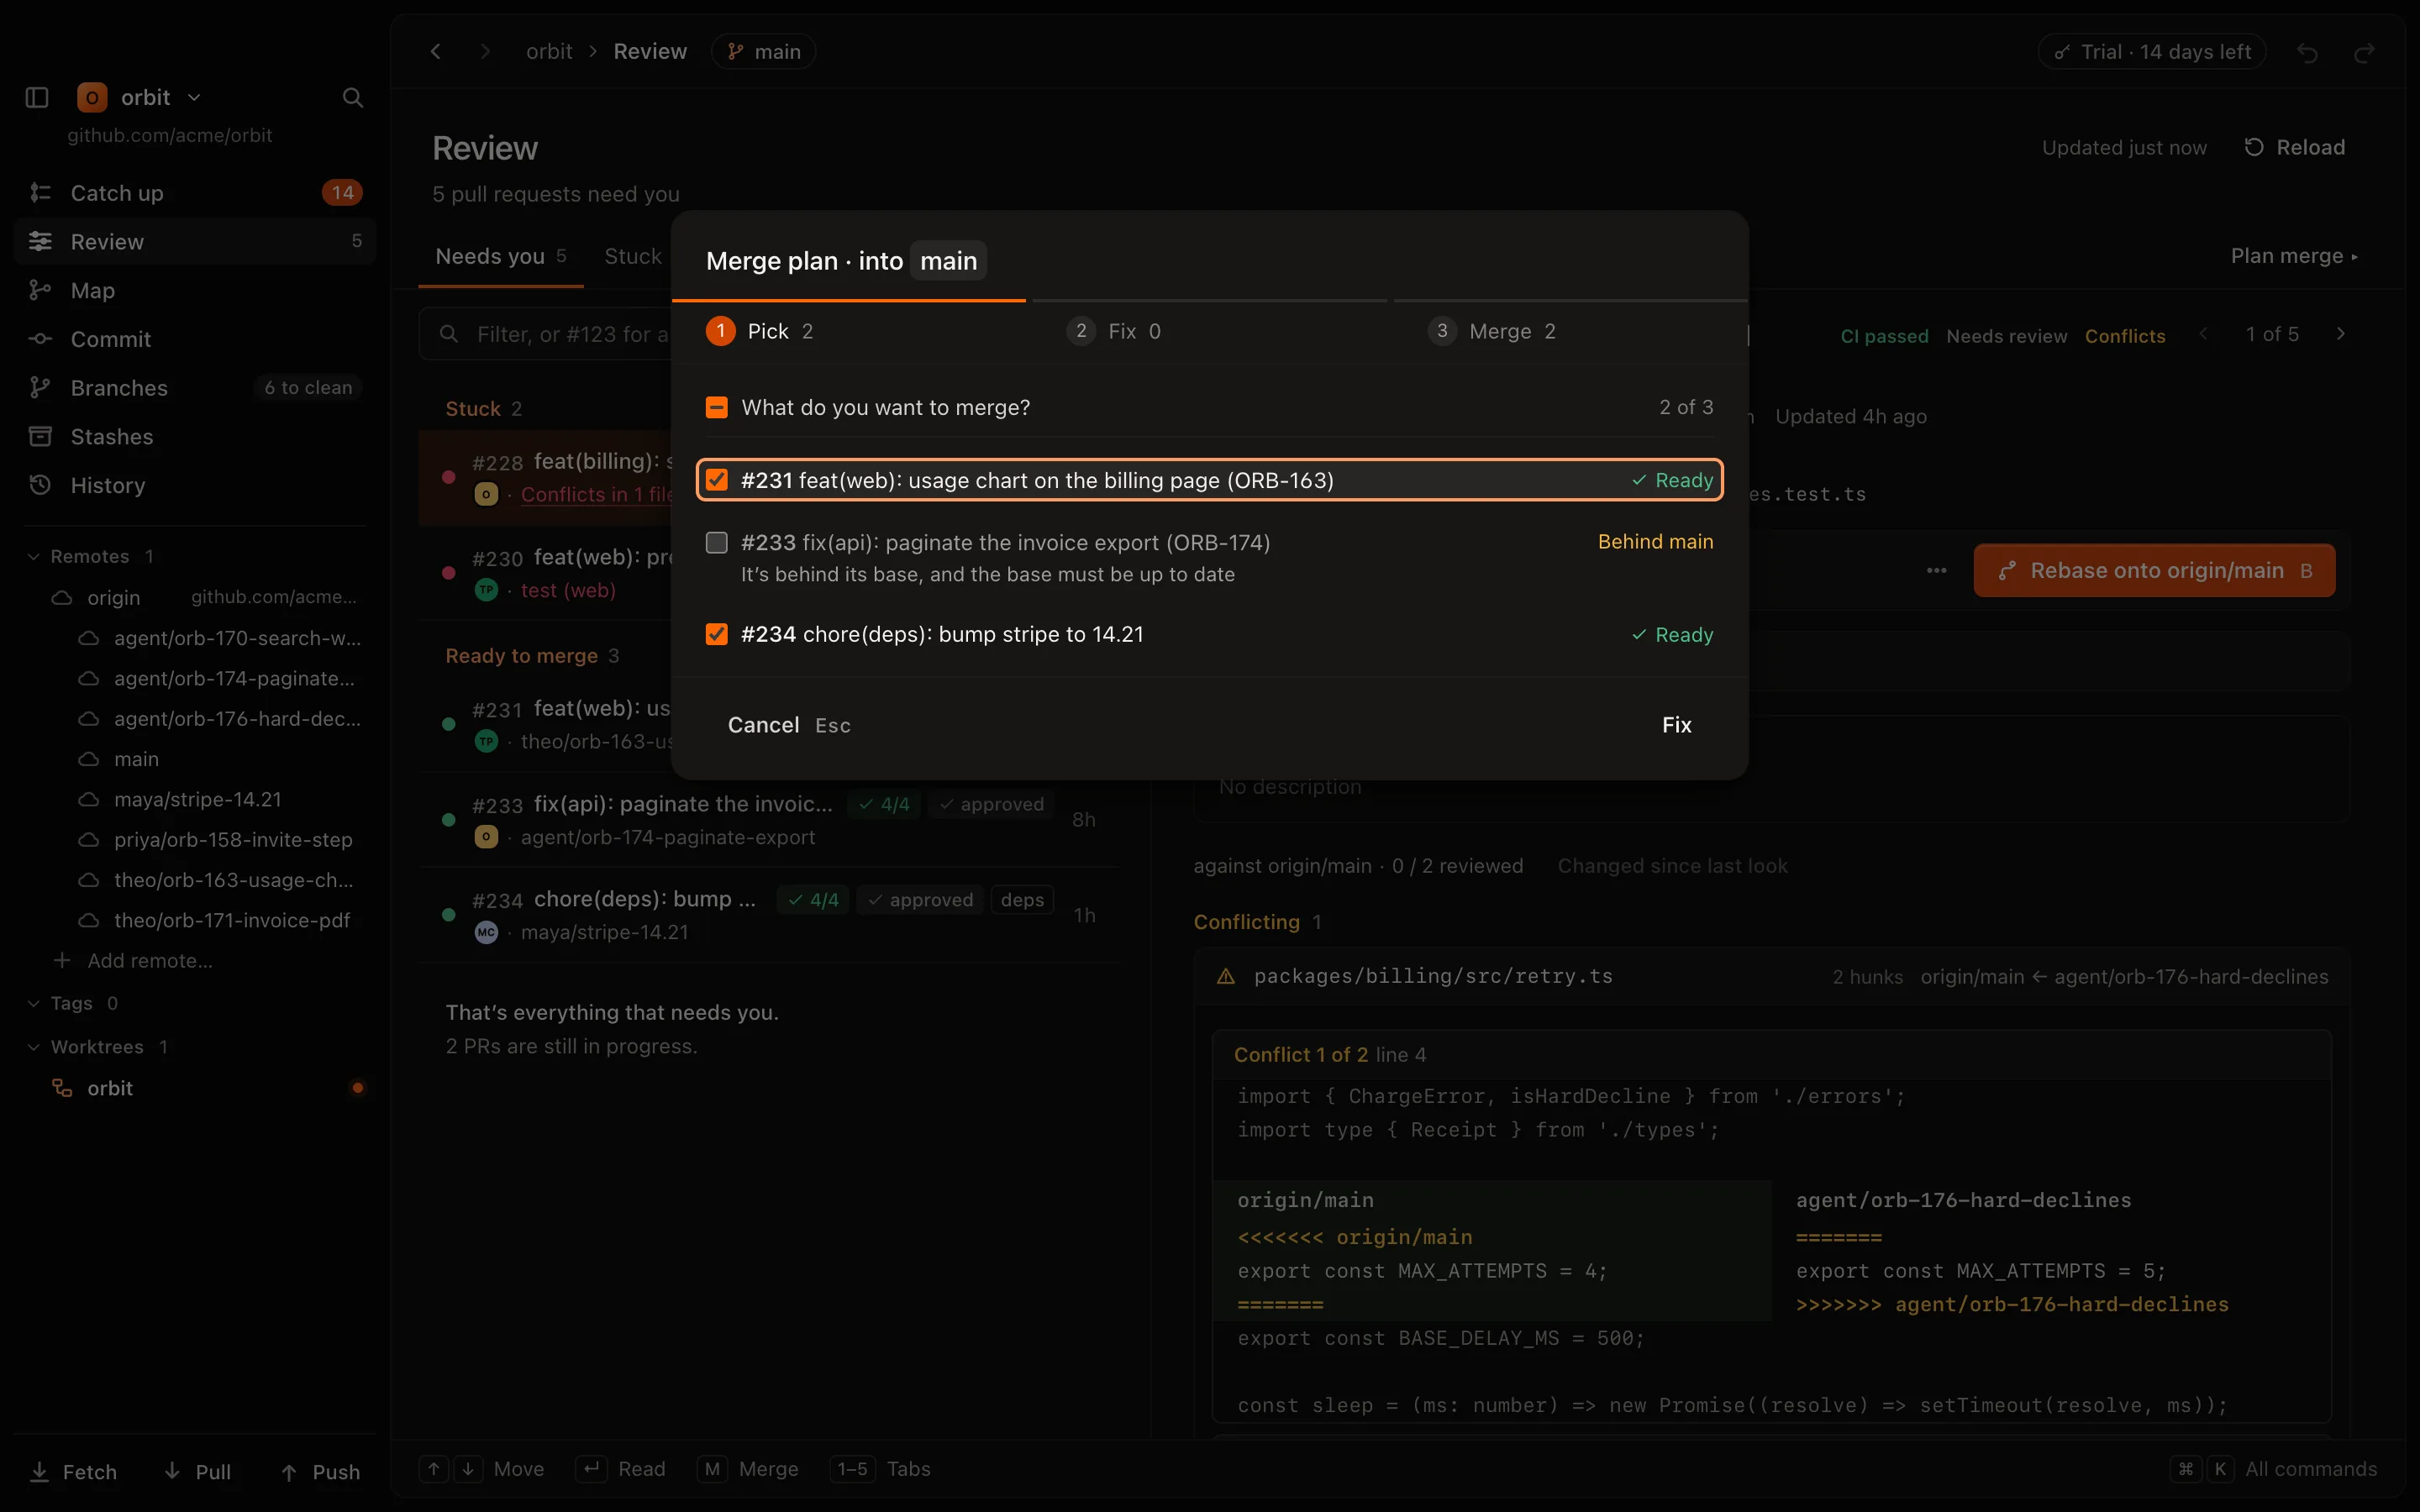Collapse the Tags section
Screen dimensions: 2420x1512
33,1003
